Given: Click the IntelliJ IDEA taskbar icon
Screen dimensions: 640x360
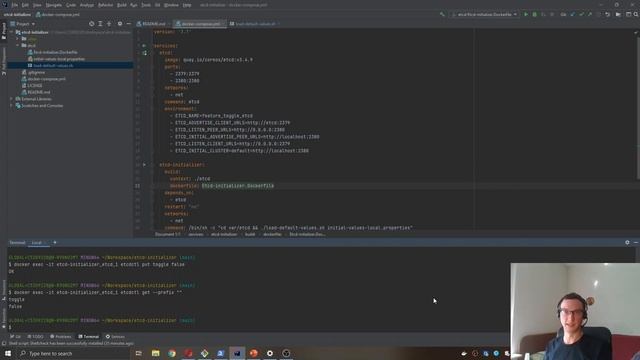Looking at the screenshot, I should (237, 353).
